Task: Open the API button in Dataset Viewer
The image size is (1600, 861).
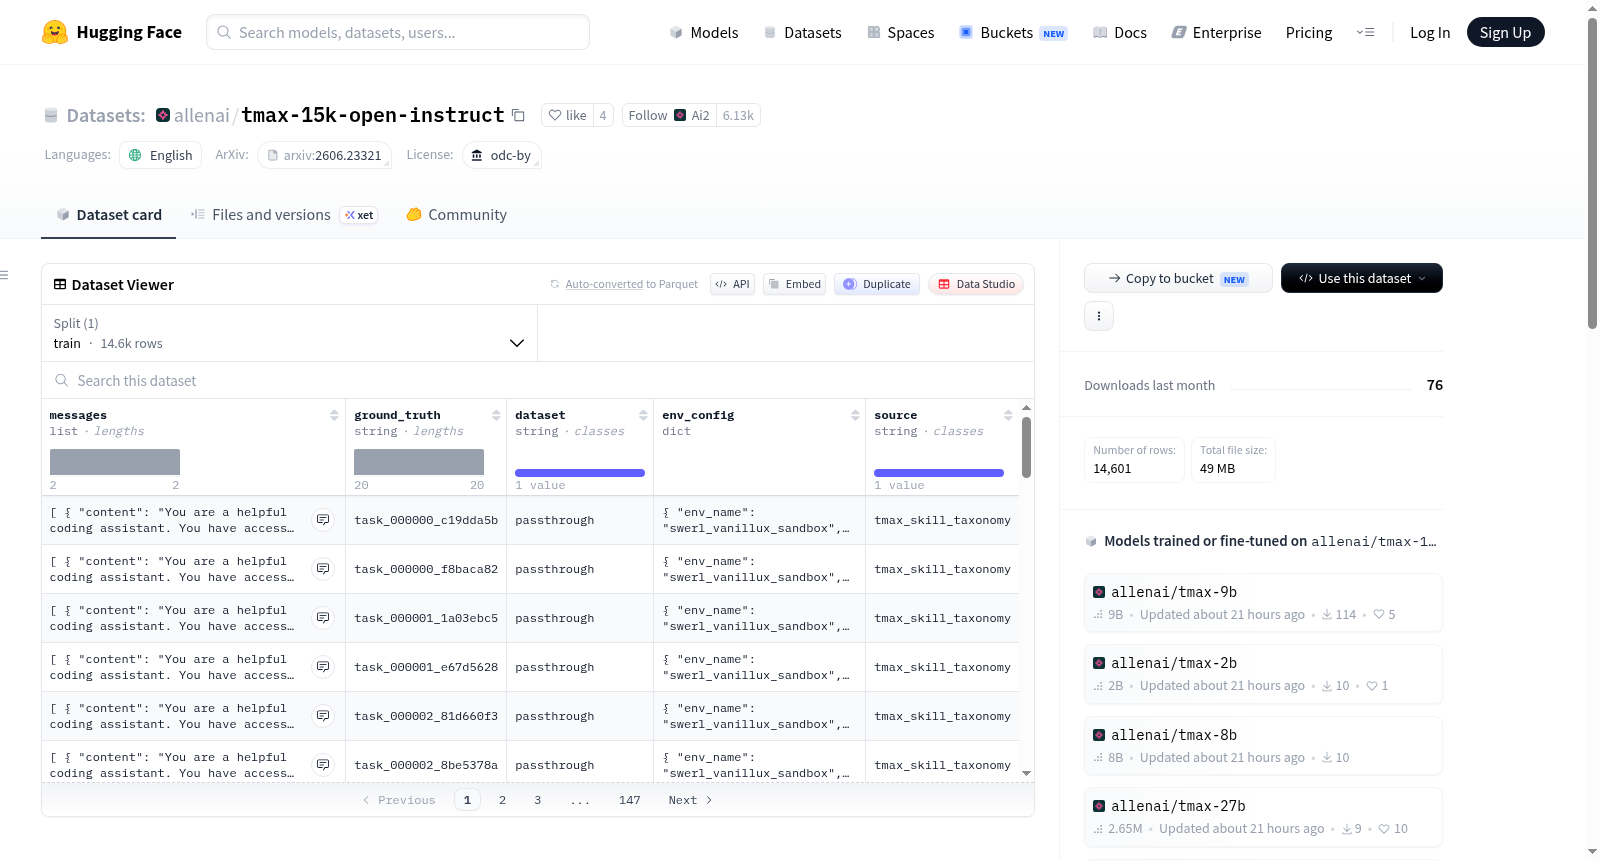Action: click(732, 284)
